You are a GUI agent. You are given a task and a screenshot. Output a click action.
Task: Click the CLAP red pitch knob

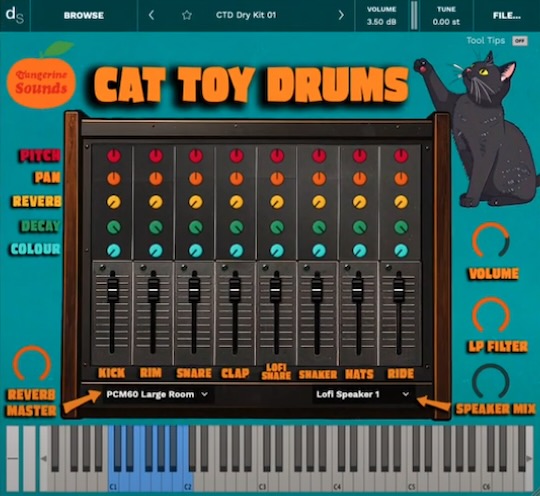point(237,156)
